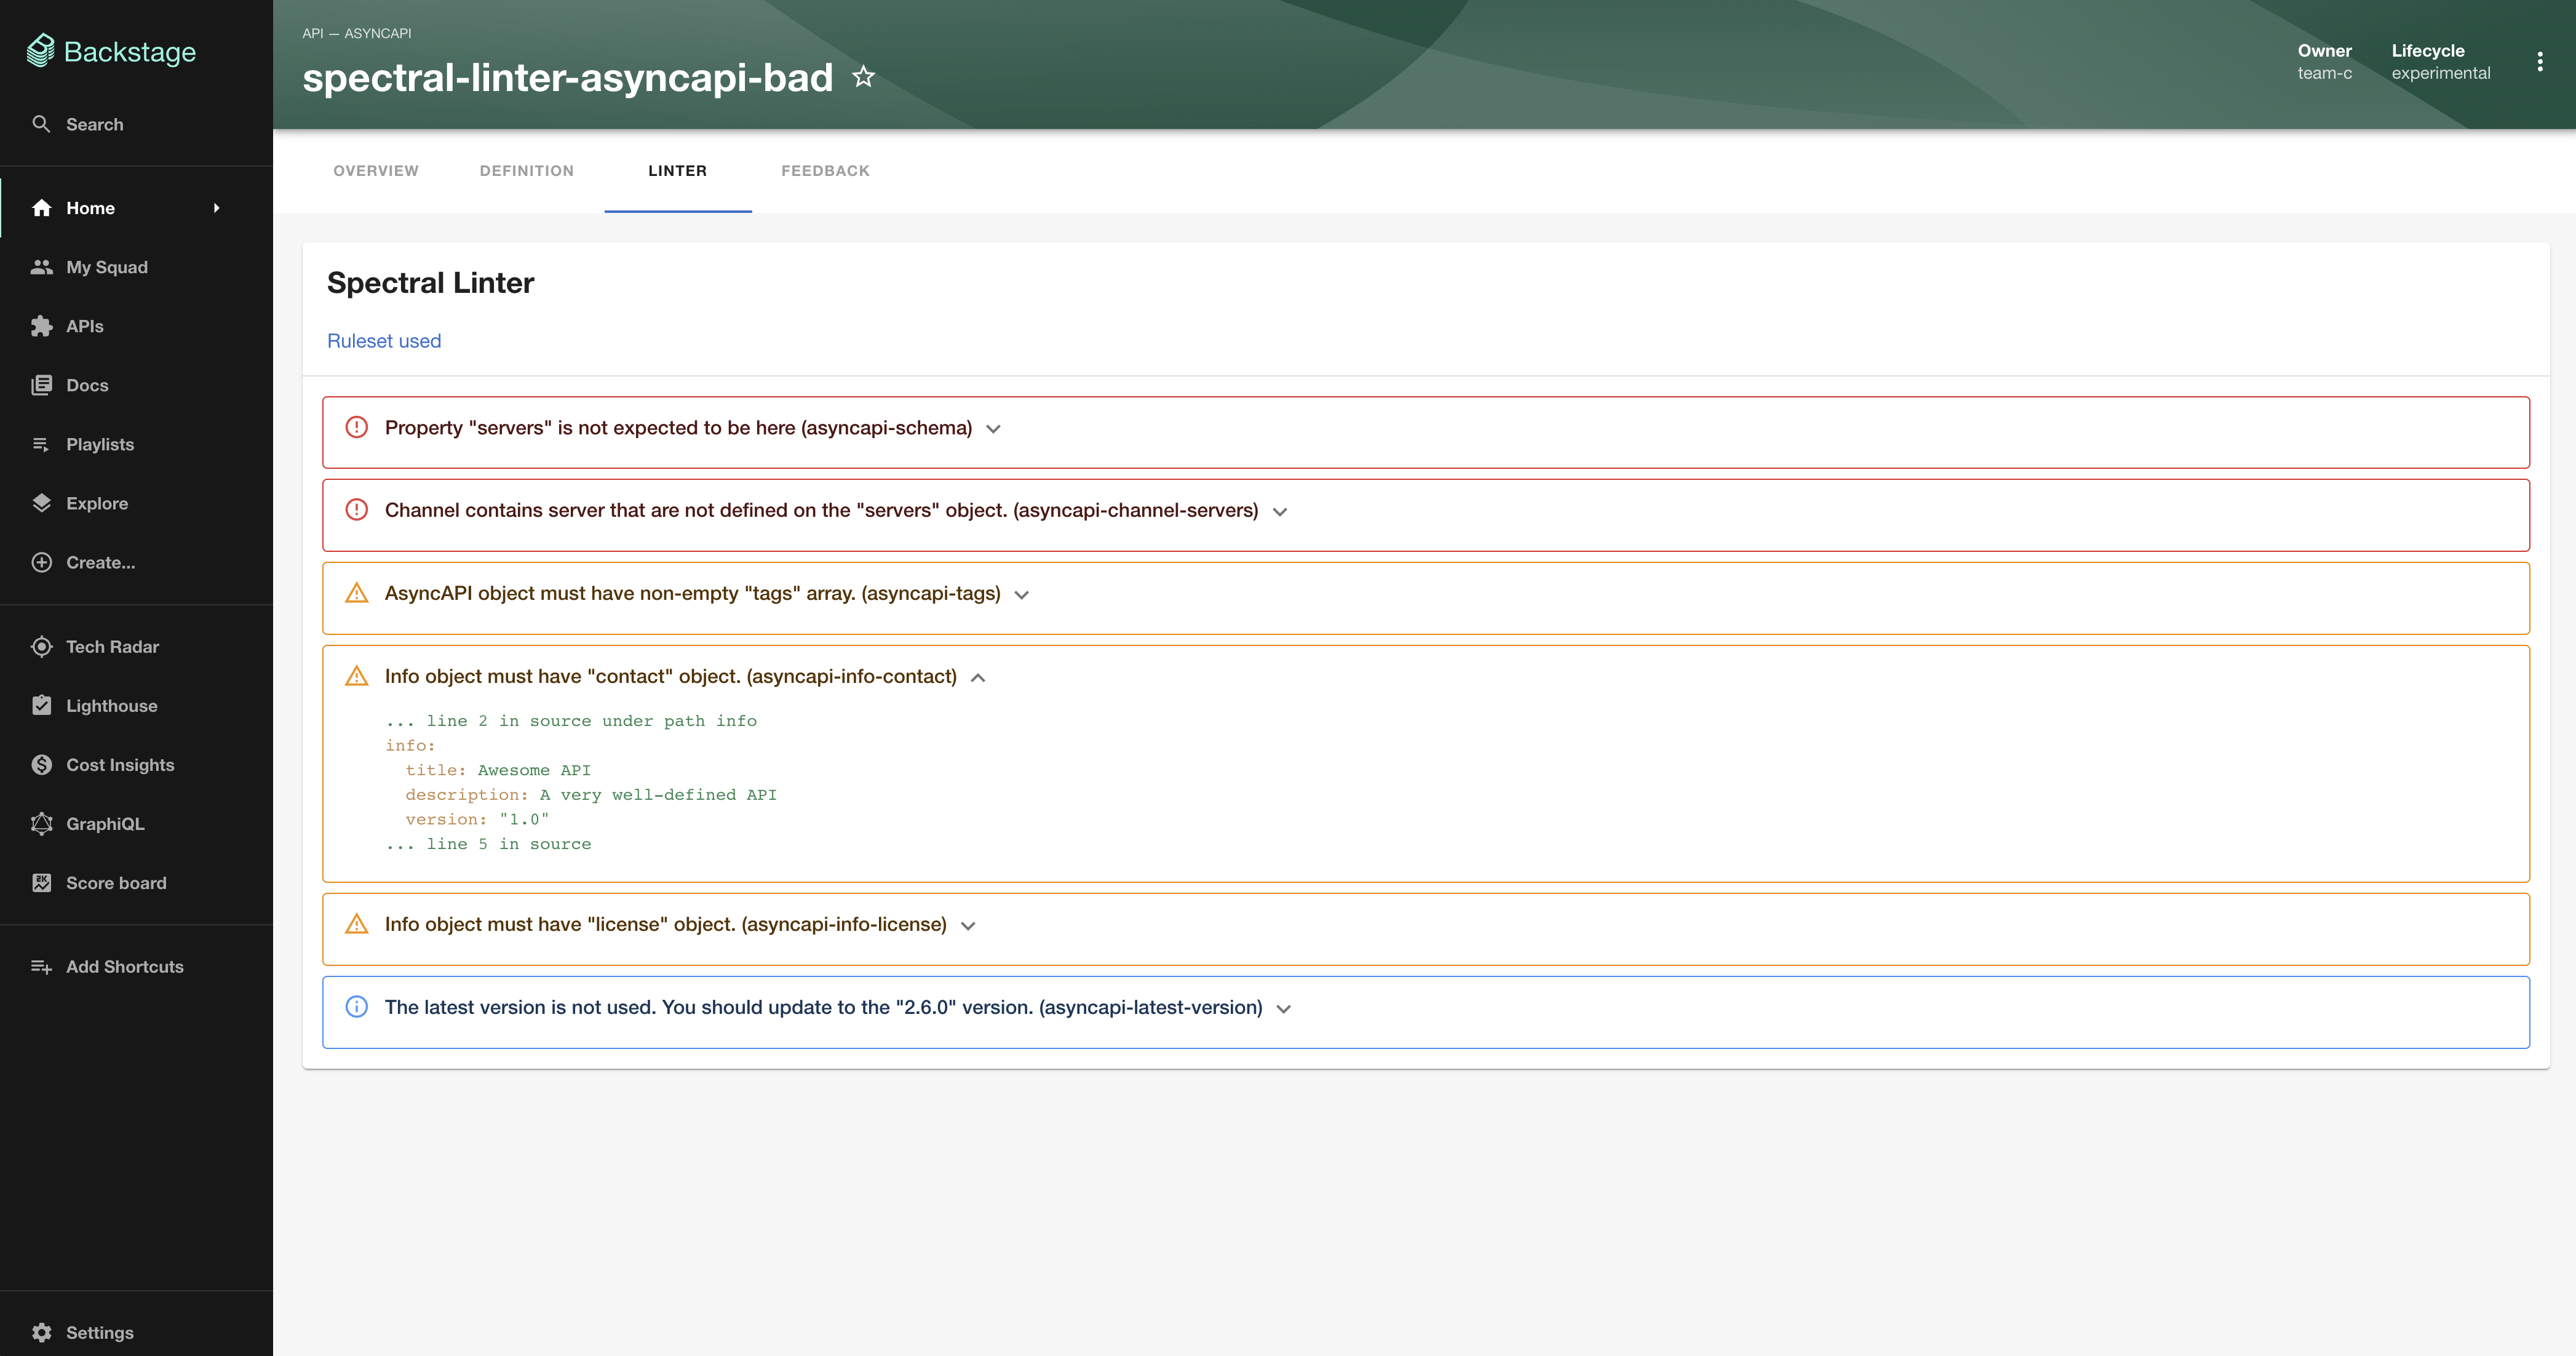
Task: Open Settings gear in sidebar
Action: coord(42,1332)
